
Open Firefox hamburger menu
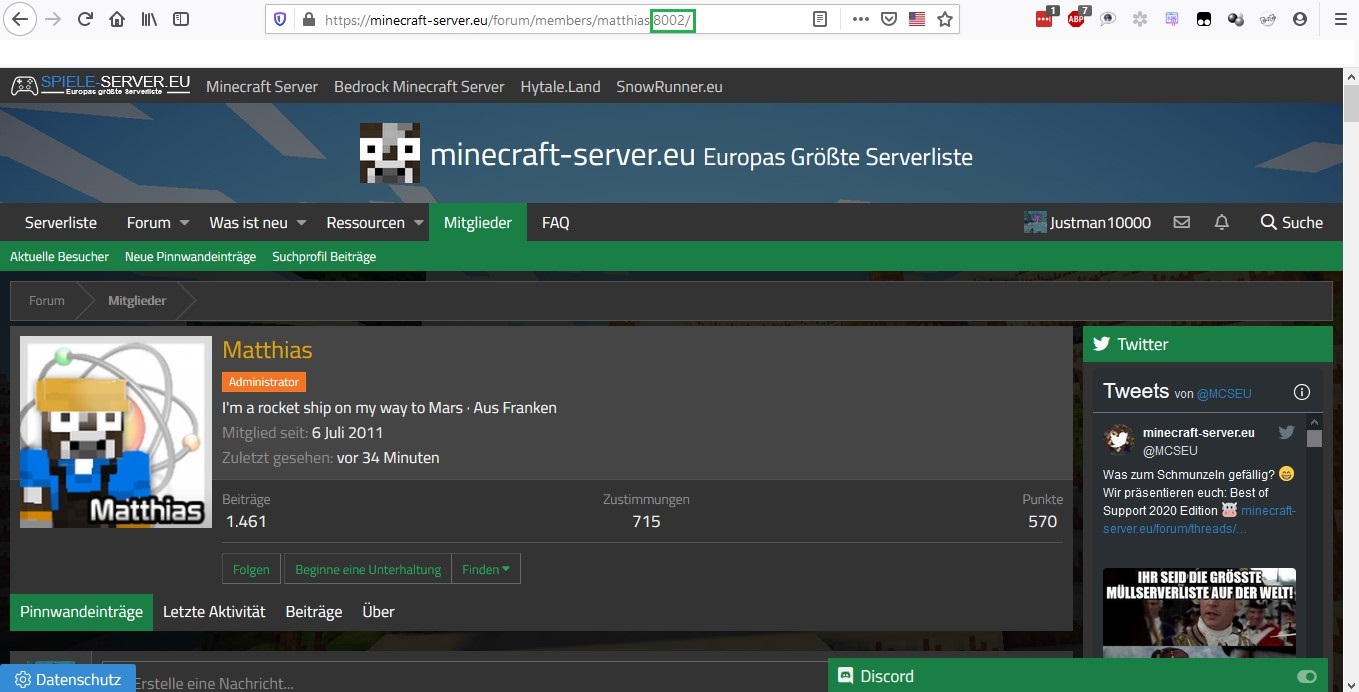tap(1341, 19)
